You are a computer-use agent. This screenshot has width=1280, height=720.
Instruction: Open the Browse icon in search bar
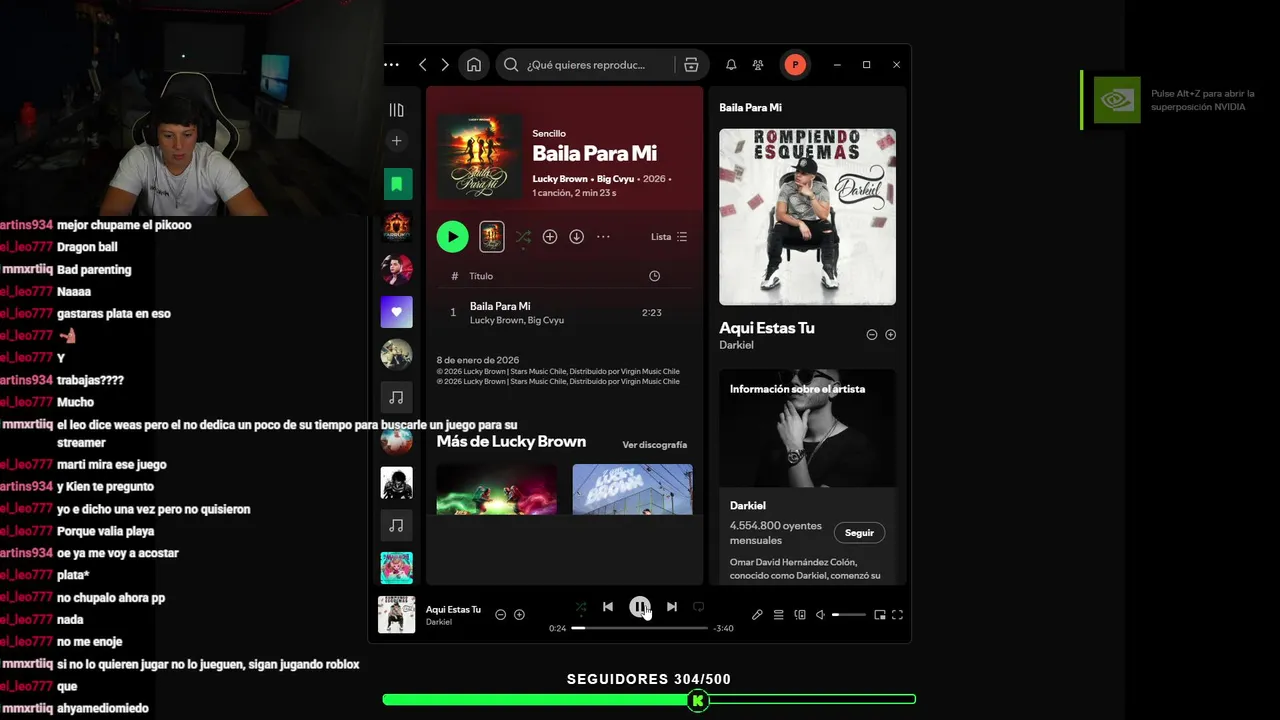(691, 65)
